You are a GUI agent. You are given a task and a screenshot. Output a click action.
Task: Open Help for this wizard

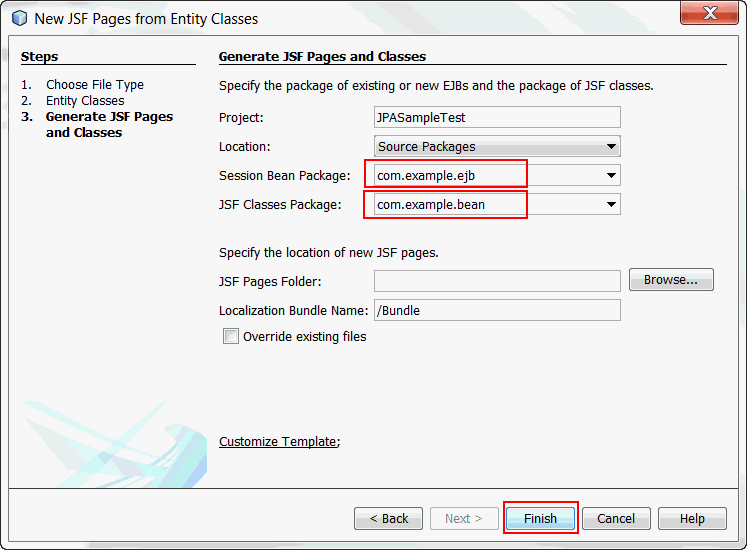pos(692,518)
